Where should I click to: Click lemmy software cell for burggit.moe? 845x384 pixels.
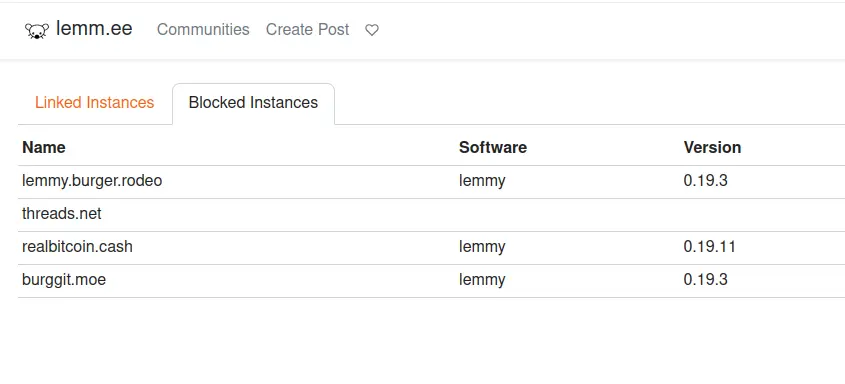(x=482, y=280)
